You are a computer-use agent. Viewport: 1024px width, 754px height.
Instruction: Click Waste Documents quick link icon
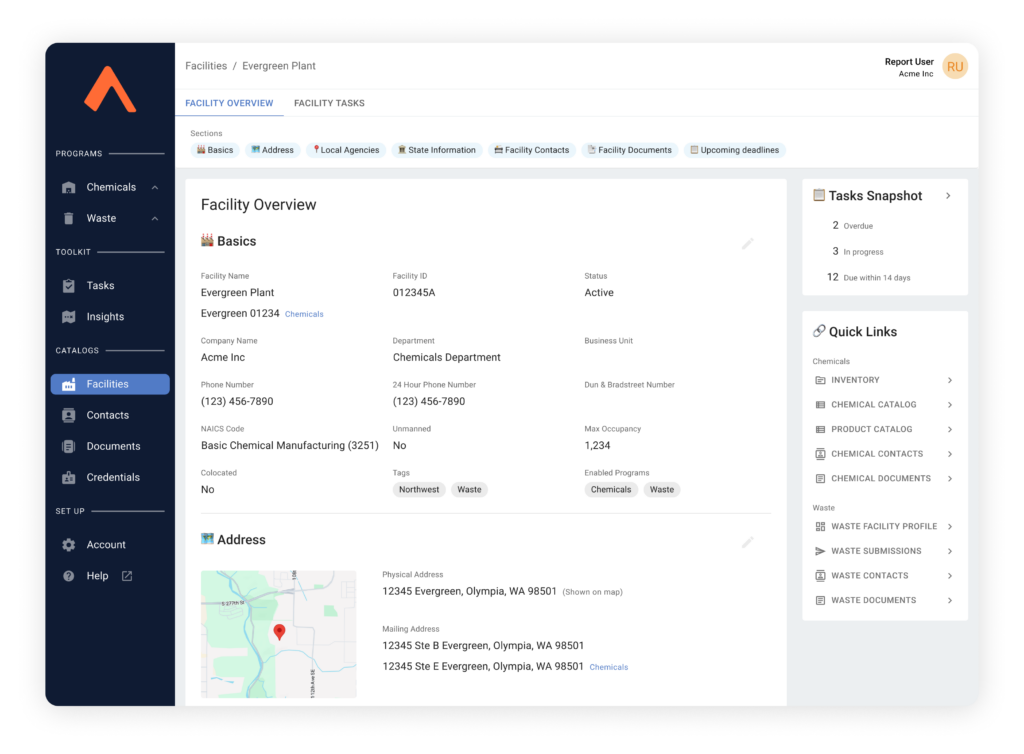(x=820, y=600)
